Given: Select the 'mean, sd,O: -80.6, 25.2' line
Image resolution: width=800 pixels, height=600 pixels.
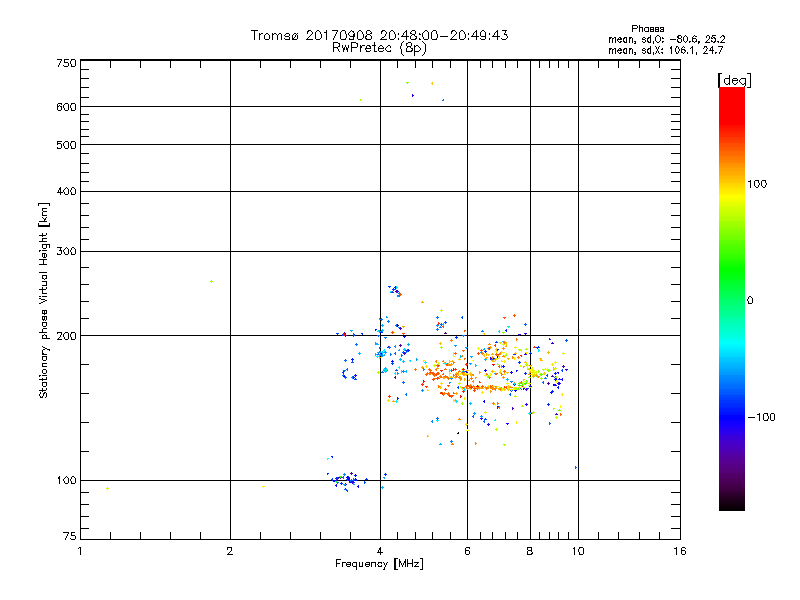Looking at the screenshot, I should pos(666,39).
